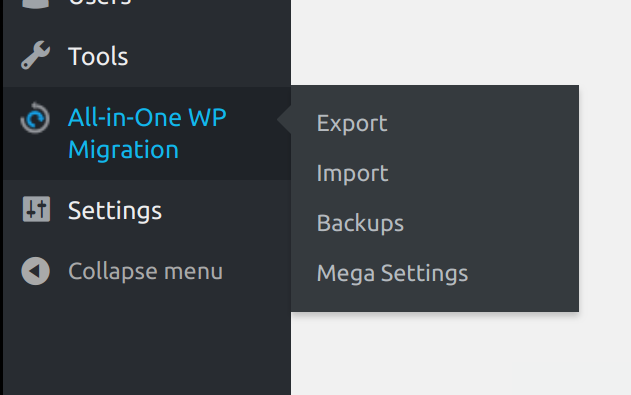Open the Export submenu item
Screen dimensions: 631x395
click(x=352, y=123)
